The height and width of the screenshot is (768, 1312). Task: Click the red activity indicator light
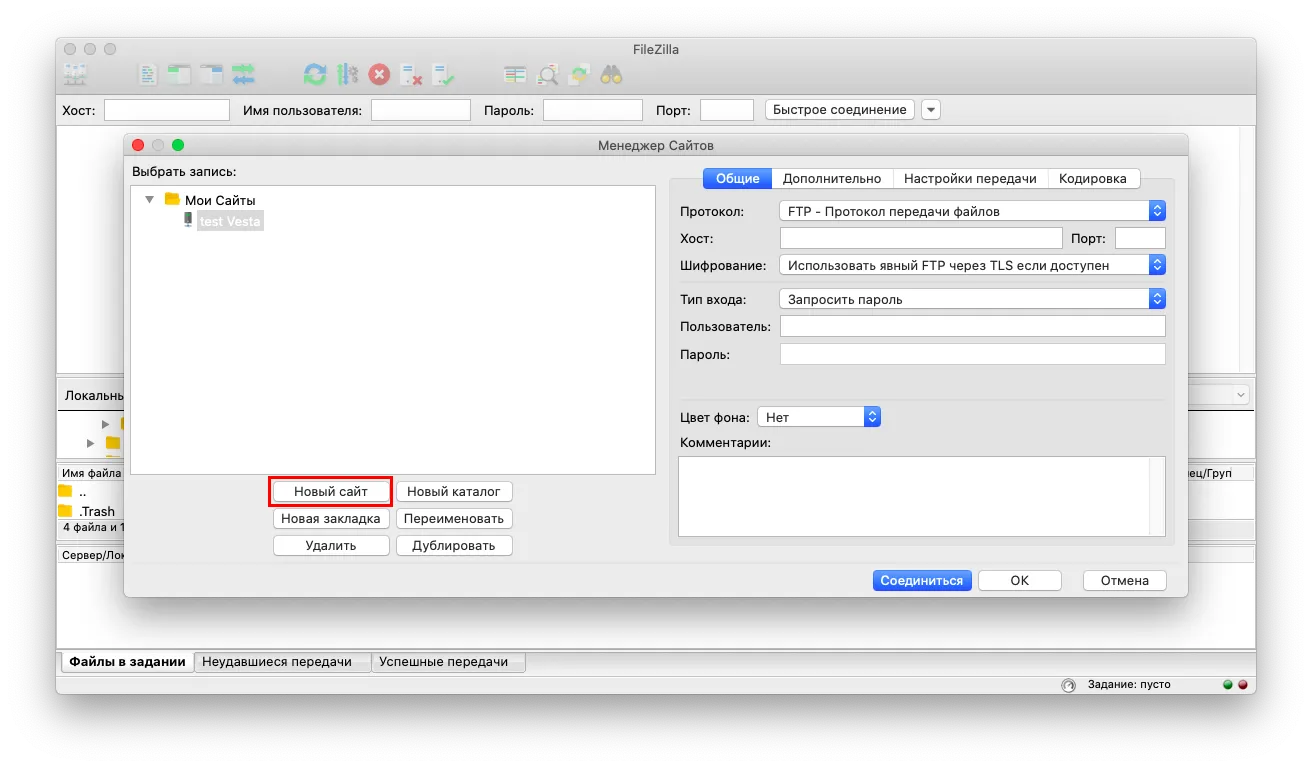(x=1243, y=685)
